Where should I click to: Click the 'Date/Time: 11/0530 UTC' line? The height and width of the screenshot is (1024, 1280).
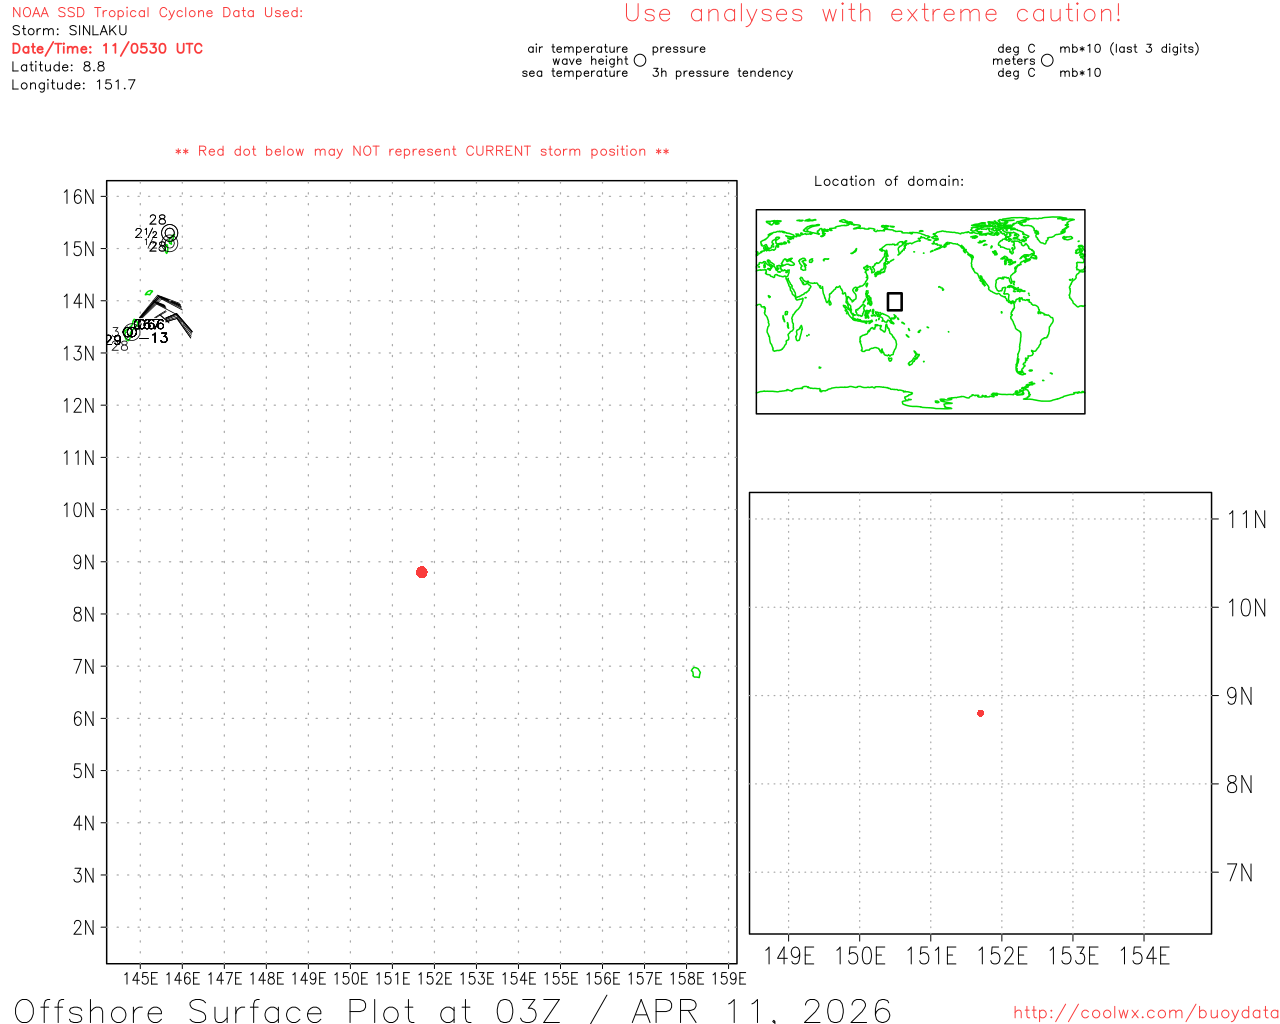point(107,49)
